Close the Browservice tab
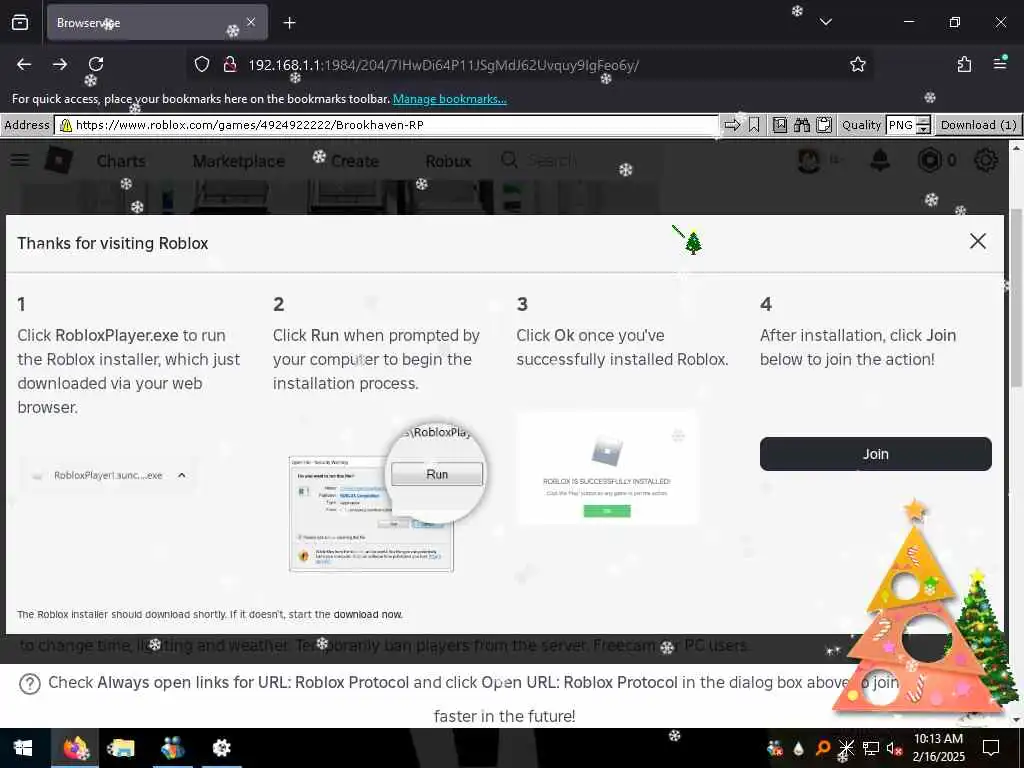Screen dimensions: 1024x768 251,22
